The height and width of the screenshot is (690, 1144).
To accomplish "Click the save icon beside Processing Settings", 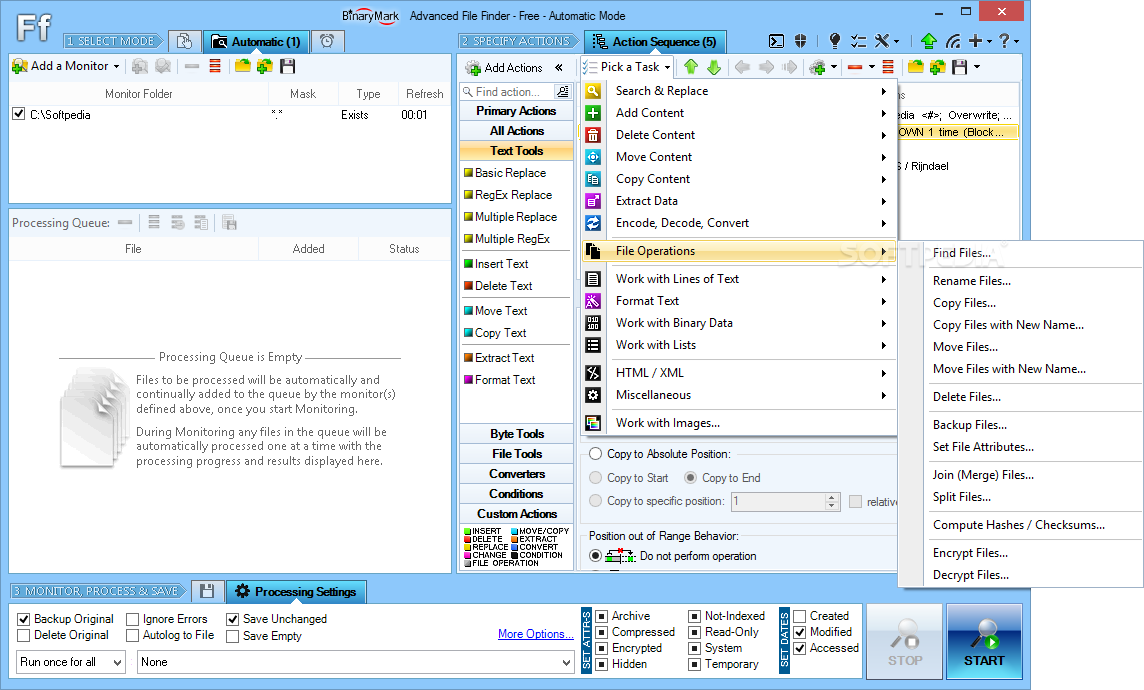I will [207, 591].
